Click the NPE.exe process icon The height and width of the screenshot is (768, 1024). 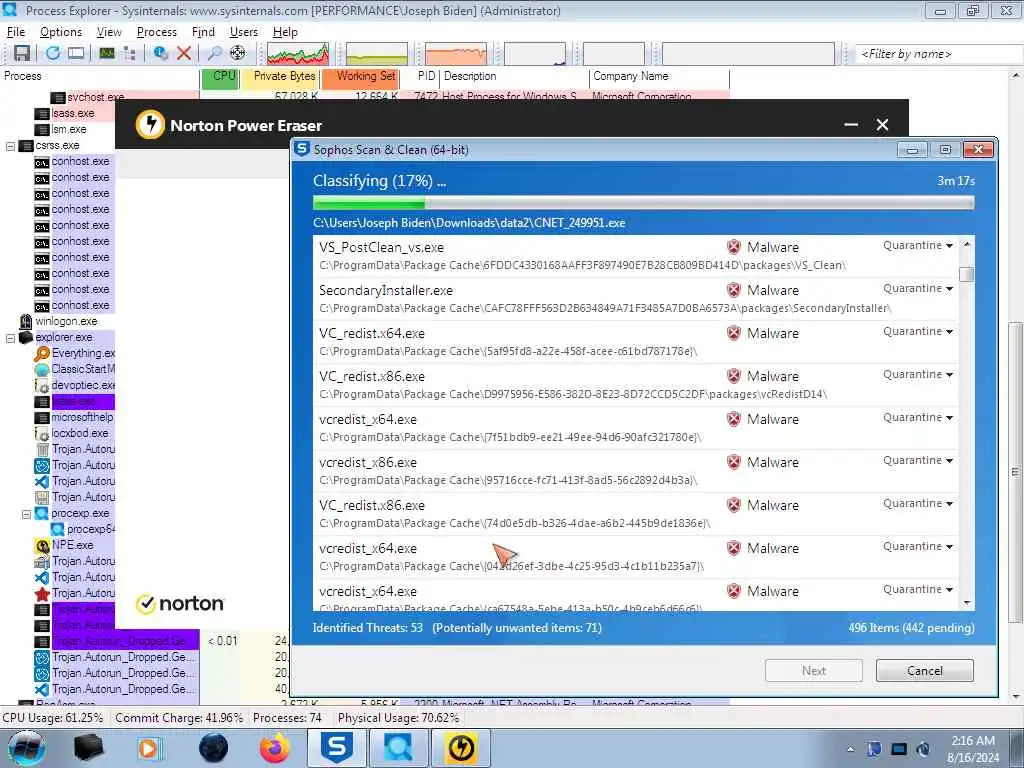42,545
